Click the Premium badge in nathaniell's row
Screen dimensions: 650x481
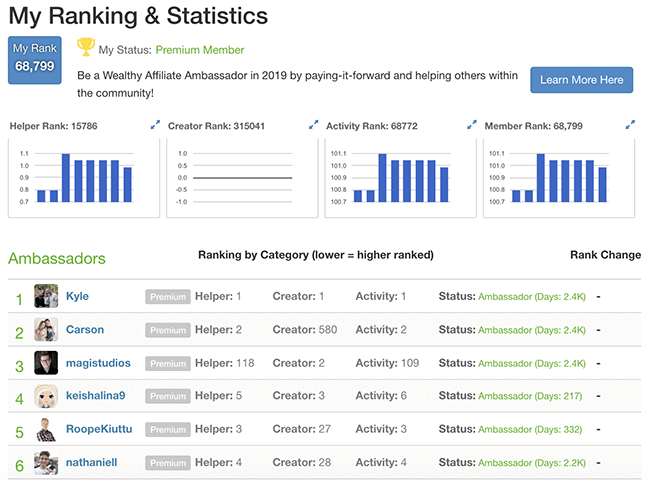(168, 463)
